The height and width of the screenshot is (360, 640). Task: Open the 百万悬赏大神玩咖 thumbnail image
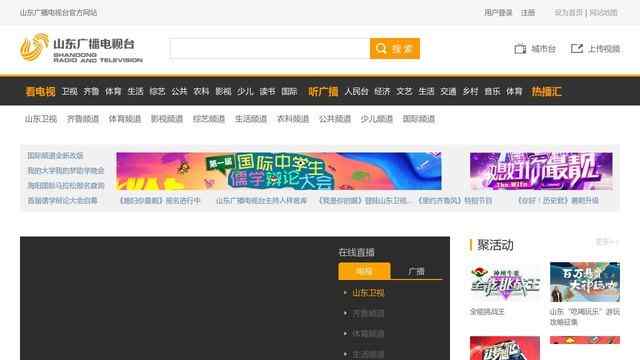(x=585, y=282)
